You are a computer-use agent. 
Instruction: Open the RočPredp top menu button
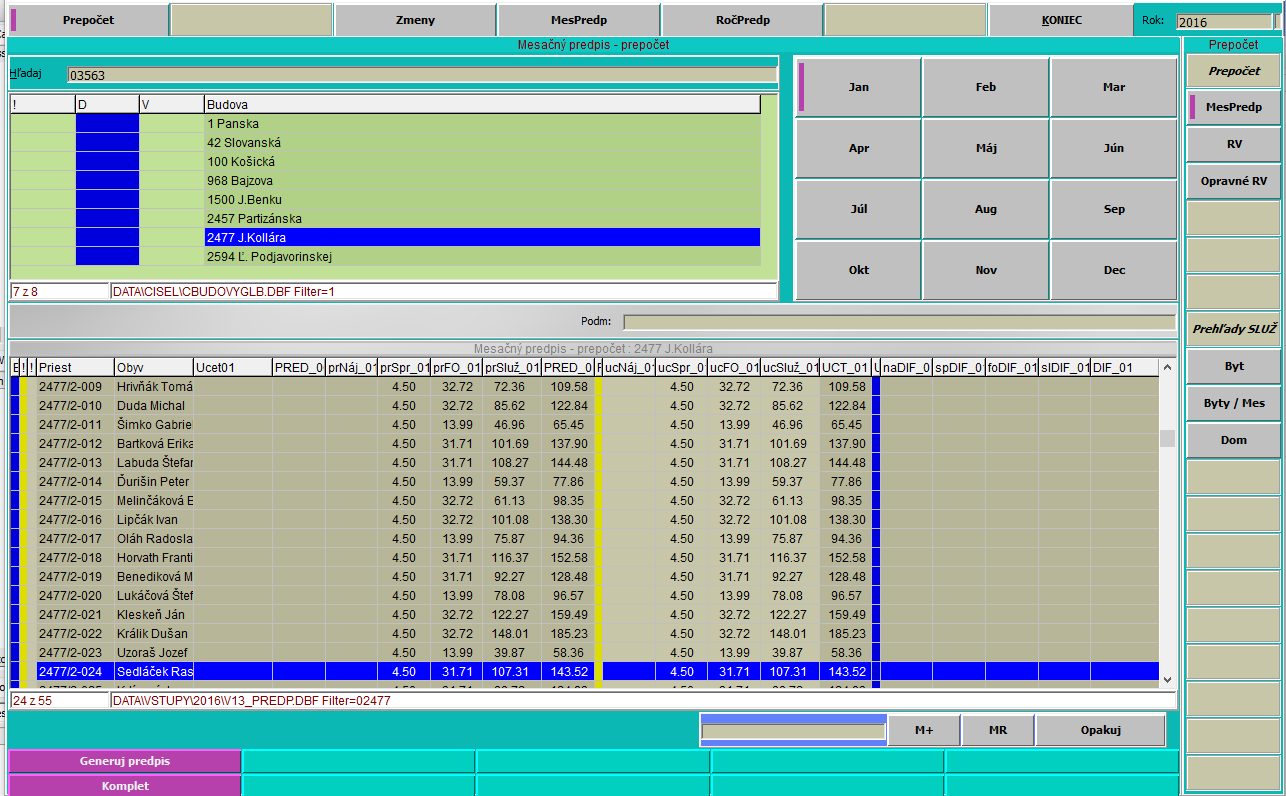[742, 20]
